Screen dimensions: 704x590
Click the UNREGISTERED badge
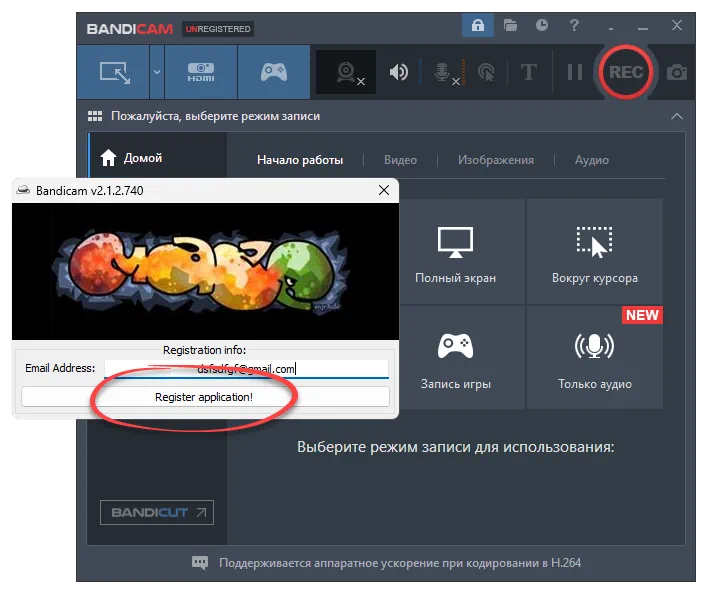click(x=218, y=29)
